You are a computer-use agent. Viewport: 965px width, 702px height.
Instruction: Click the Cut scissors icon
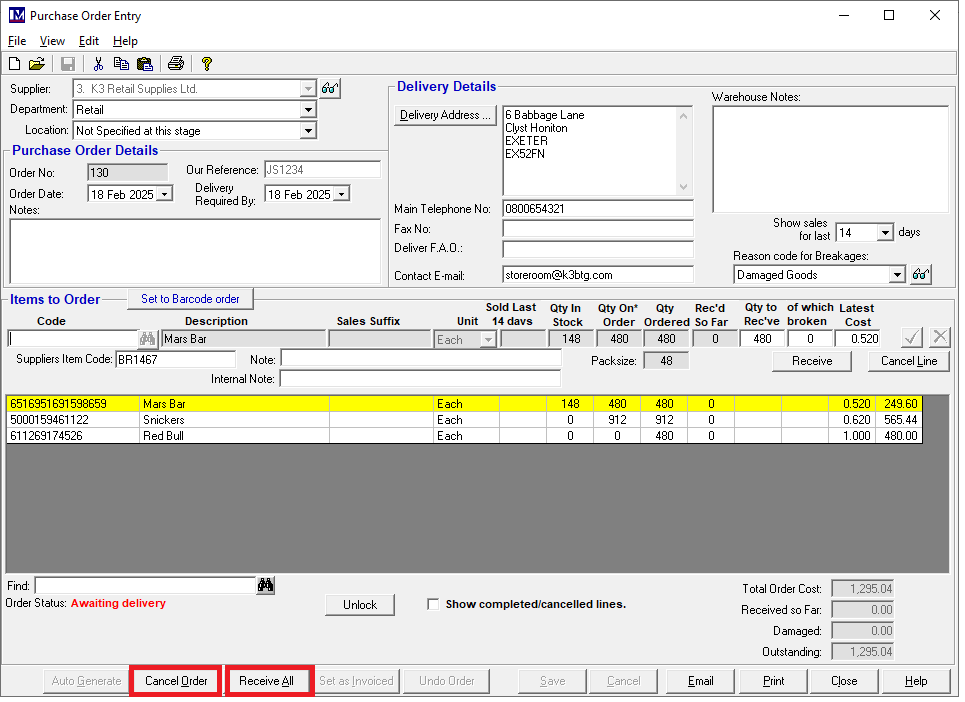pos(98,64)
